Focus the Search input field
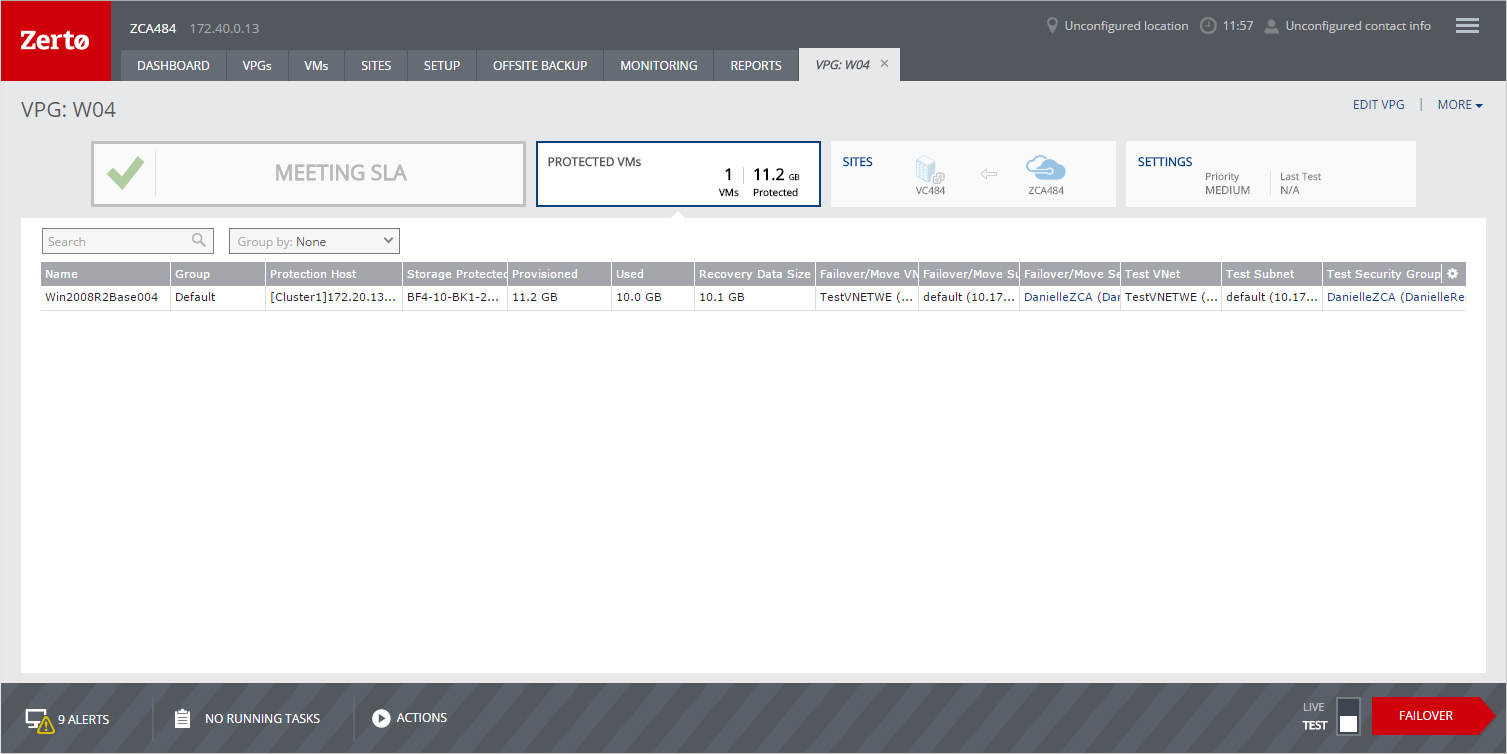1507x754 pixels. click(x=127, y=241)
